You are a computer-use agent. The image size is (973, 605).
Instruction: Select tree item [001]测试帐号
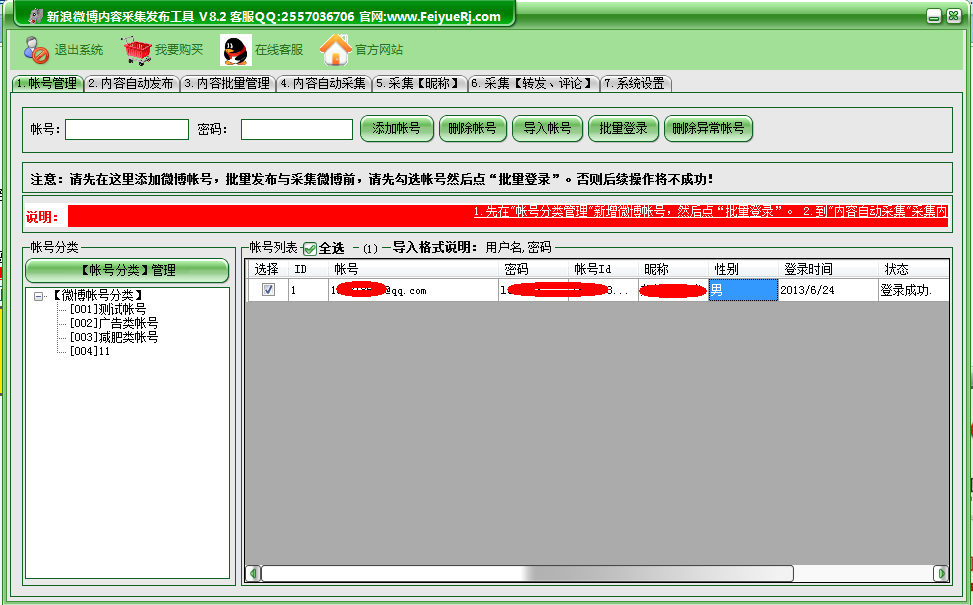coord(108,309)
